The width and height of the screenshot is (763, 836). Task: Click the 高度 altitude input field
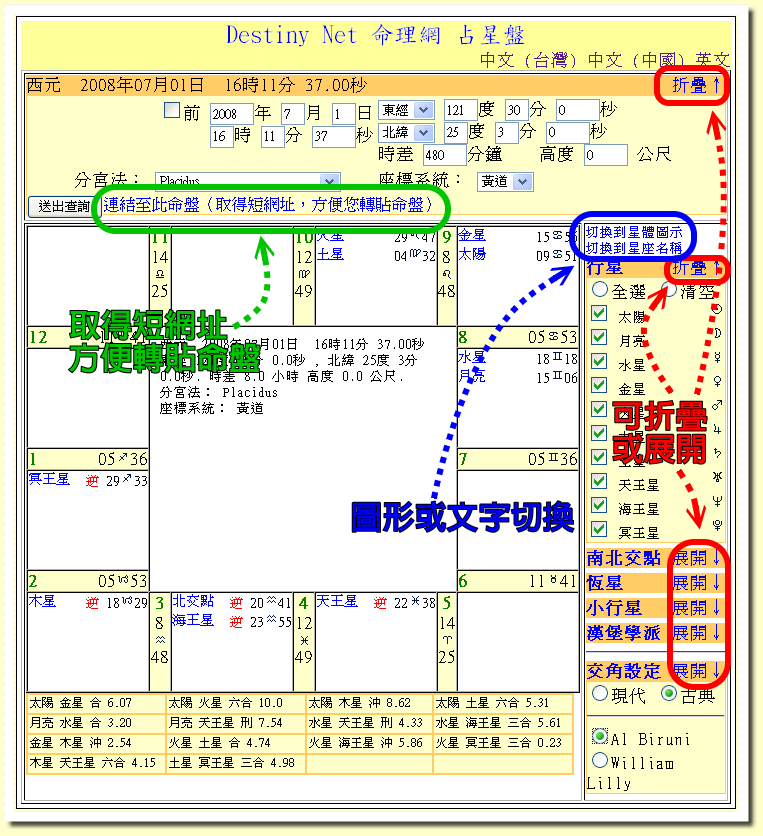pyautogui.click(x=605, y=155)
